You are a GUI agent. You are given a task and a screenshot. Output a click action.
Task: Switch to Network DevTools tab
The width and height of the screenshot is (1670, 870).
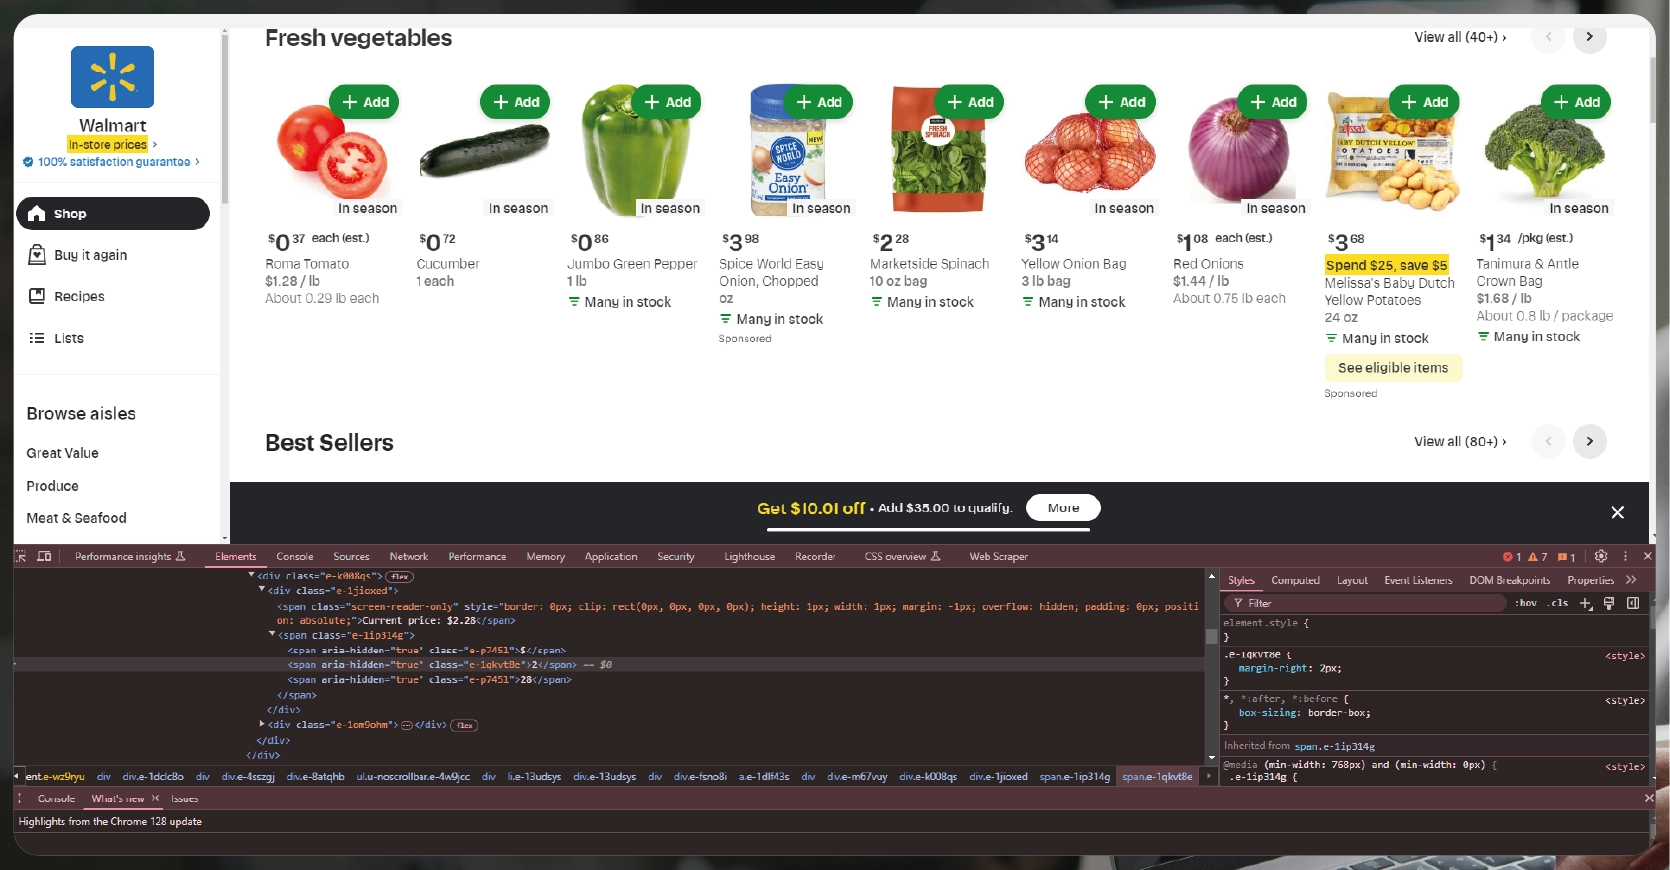coord(408,556)
